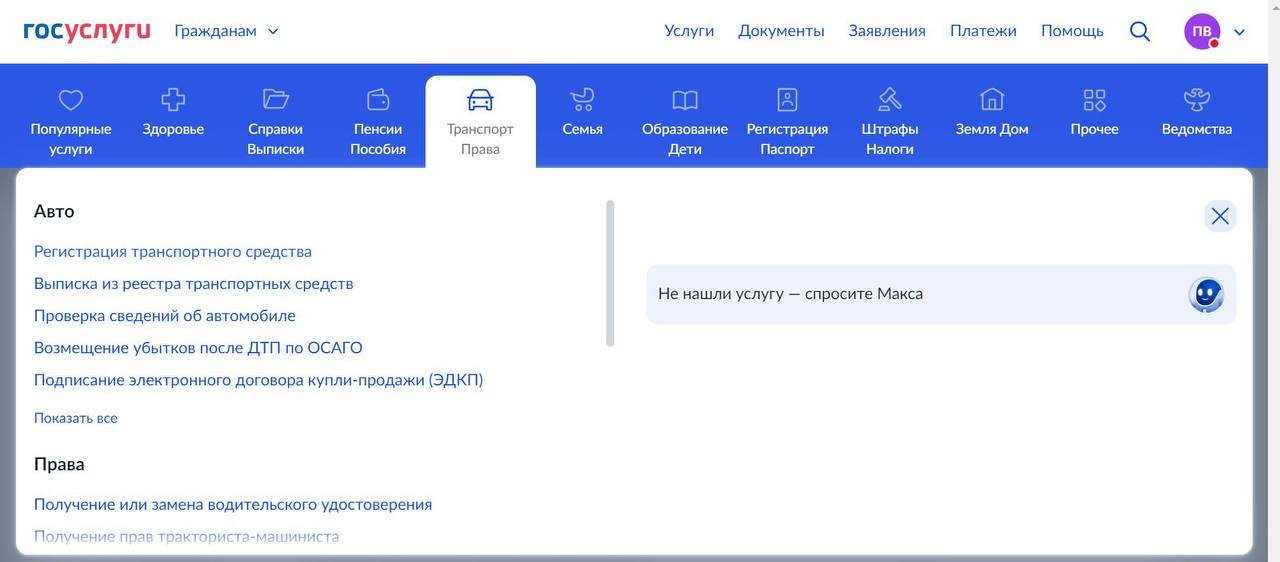Select the Штрафы Налоги gavel icon
The height and width of the screenshot is (562, 1280).
pos(890,99)
